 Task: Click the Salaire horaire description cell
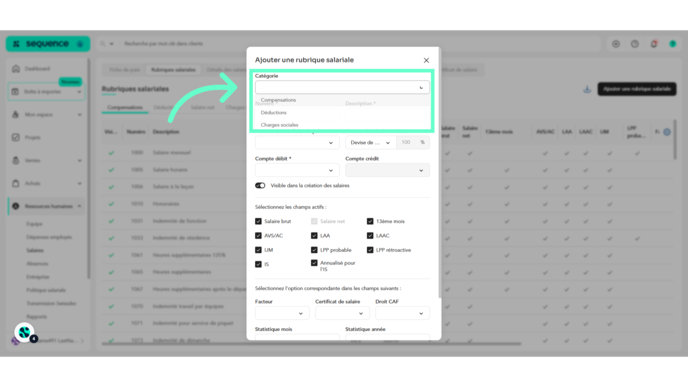click(x=170, y=170)
